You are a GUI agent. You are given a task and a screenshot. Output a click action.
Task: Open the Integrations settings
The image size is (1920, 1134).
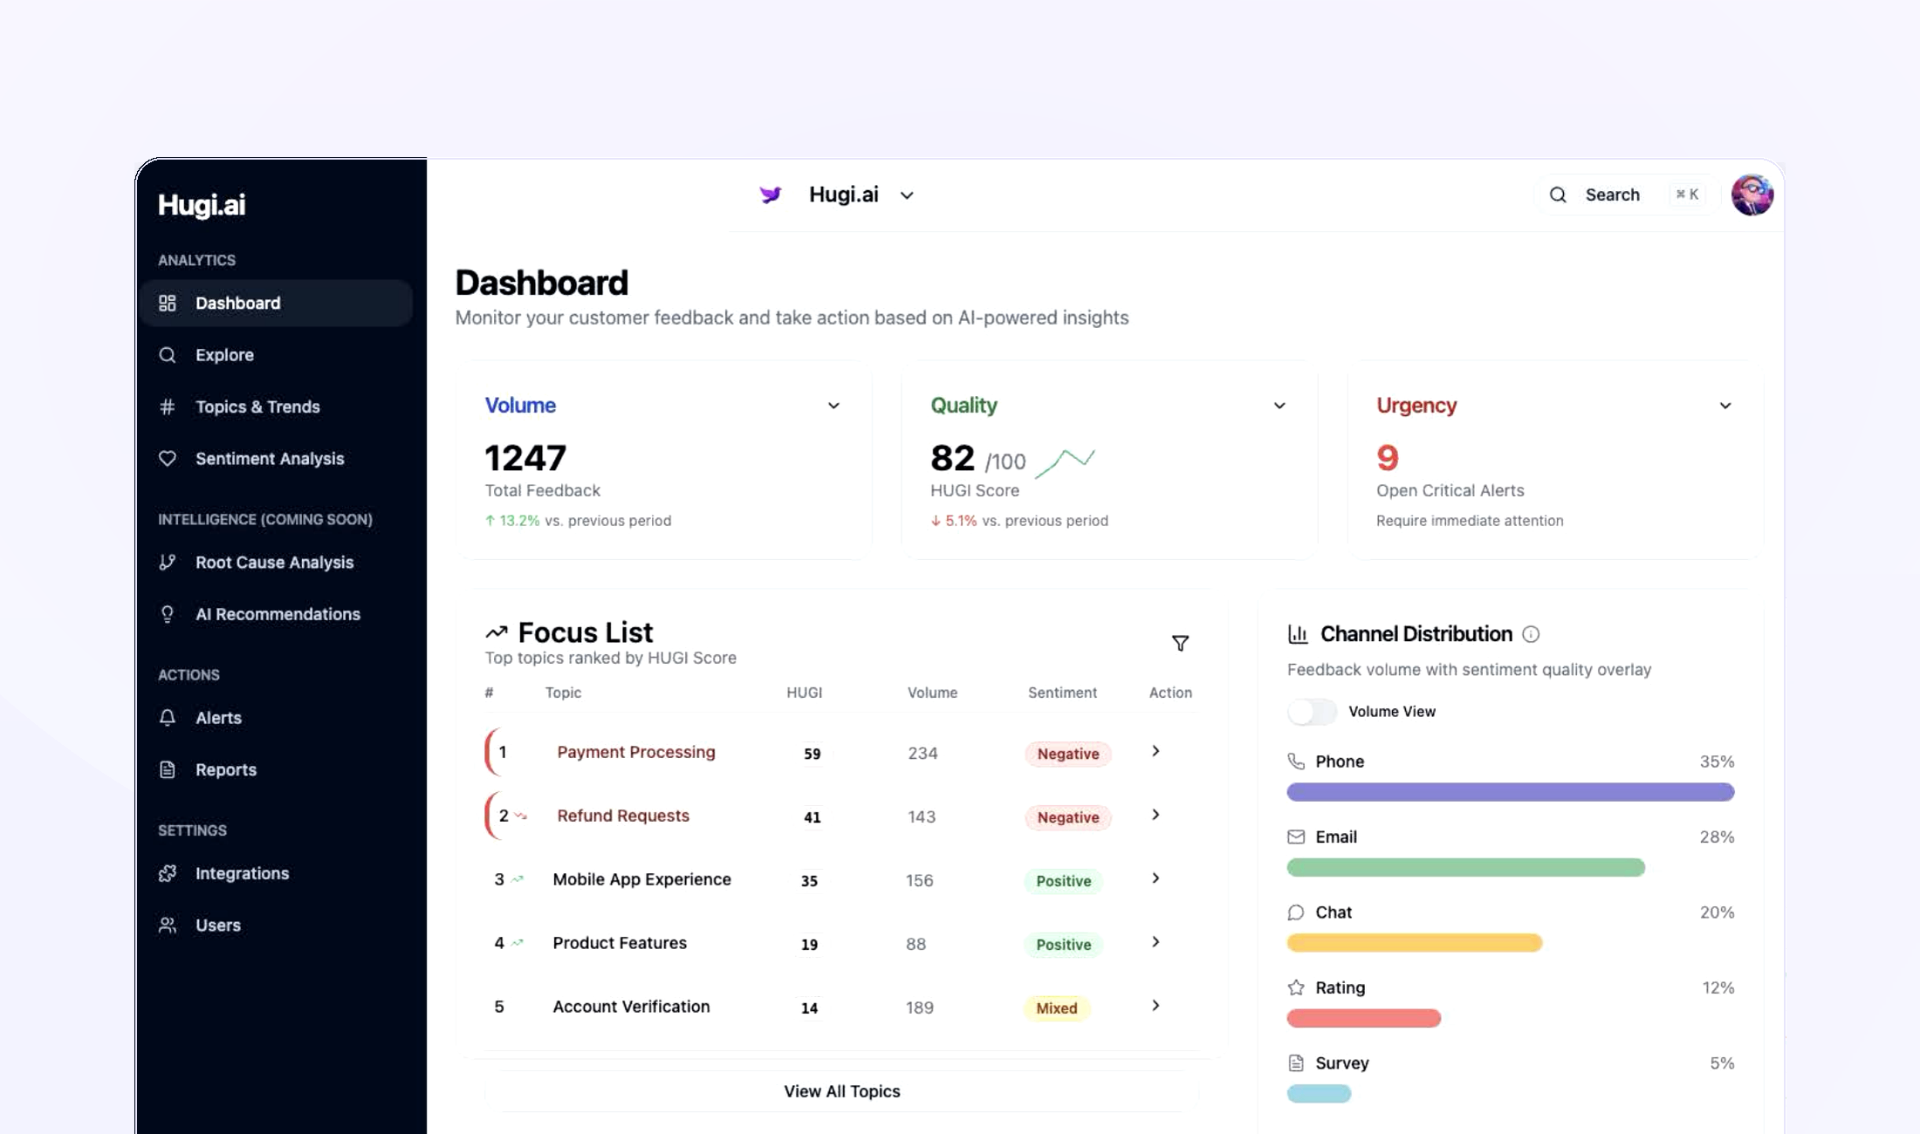point(242,873)
